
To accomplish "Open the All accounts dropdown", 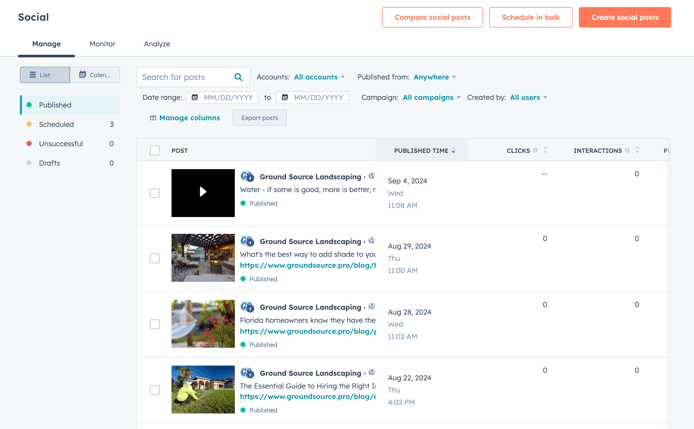I will pyautogui.click(x=319, y=77).
